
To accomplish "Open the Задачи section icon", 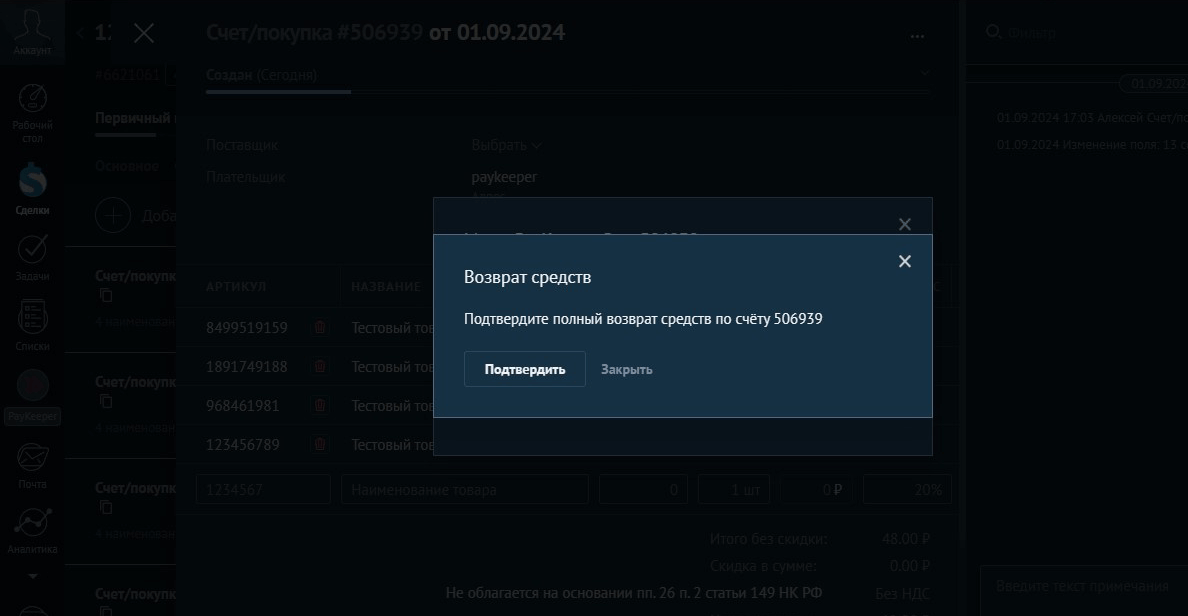I will click(x=32, y=255).
